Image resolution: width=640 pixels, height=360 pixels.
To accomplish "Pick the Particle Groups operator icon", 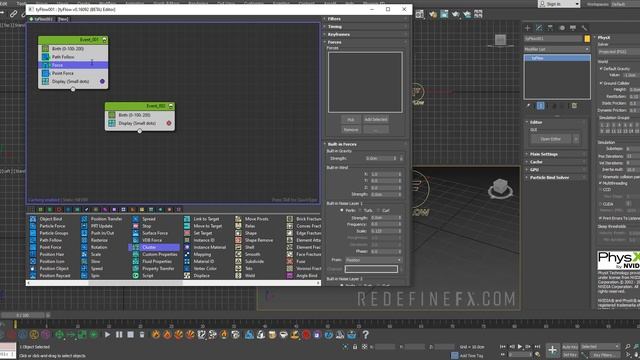I will (33, 233).
